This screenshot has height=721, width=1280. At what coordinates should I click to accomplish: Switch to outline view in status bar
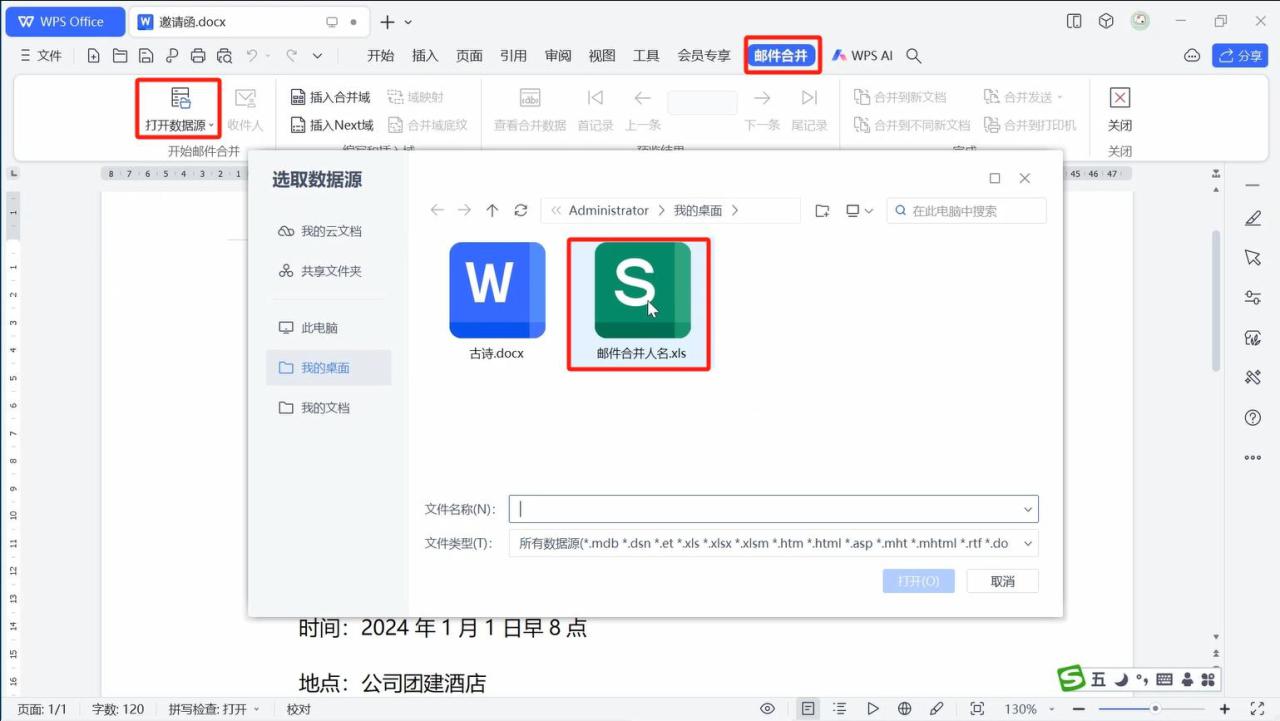click(840, 709)
